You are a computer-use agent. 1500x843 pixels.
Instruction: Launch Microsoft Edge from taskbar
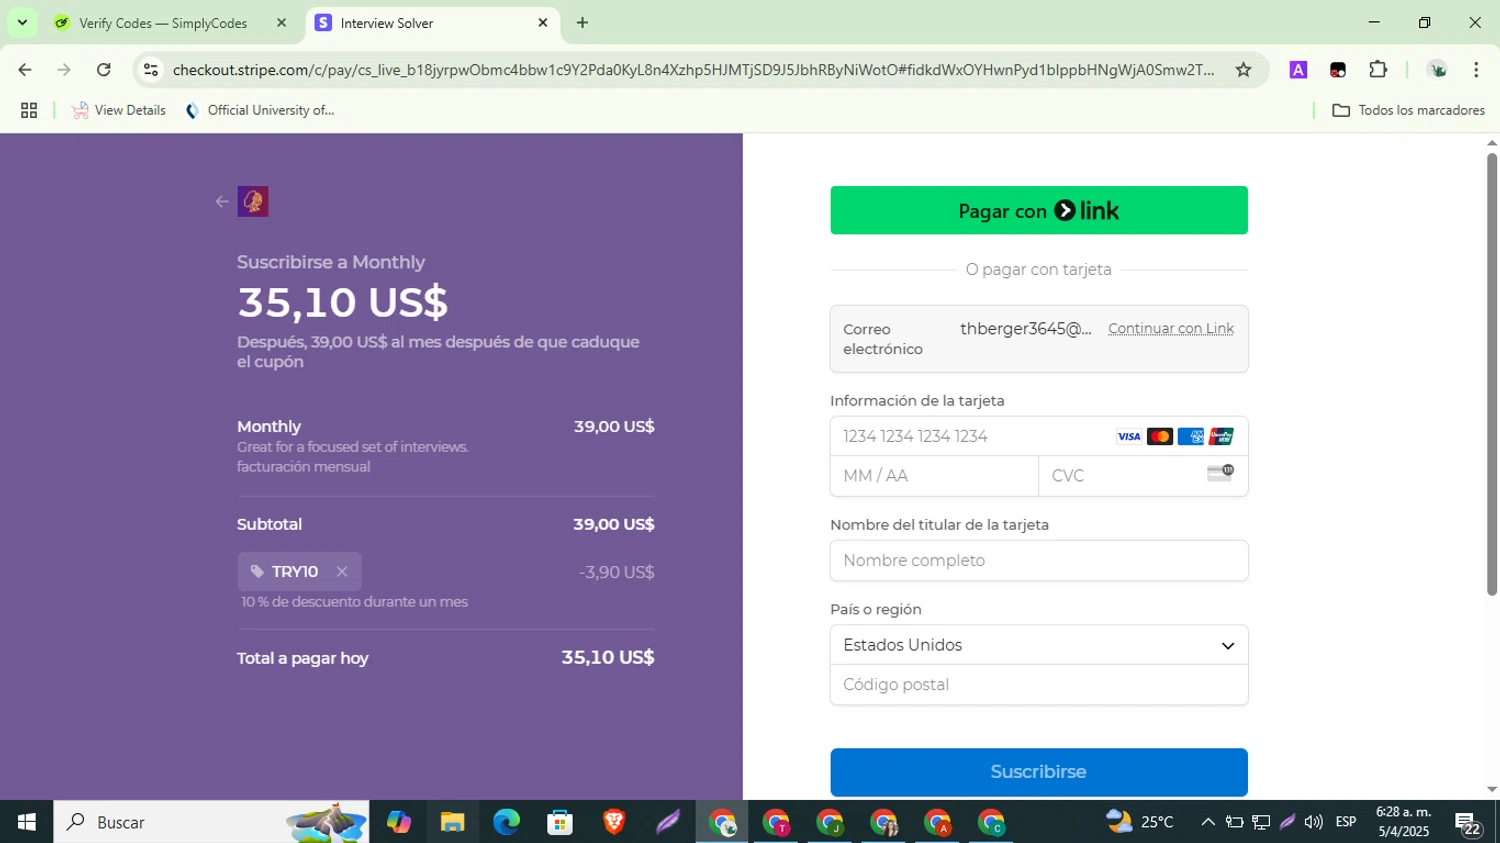coord(506,822)
